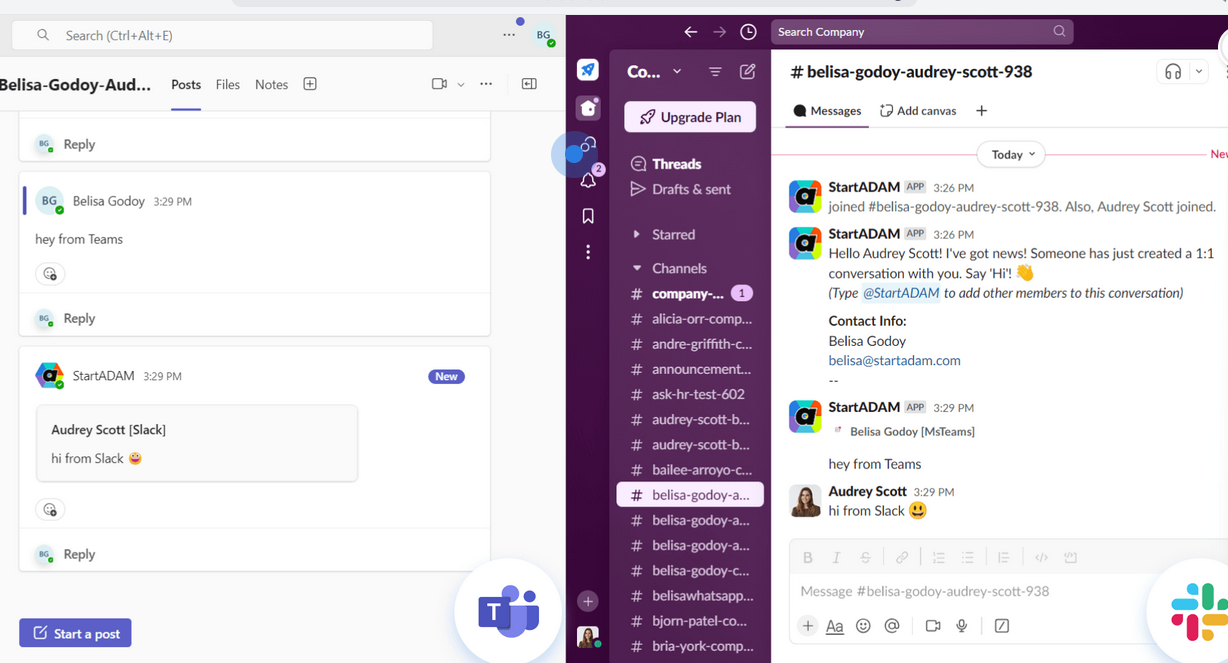
Task: Open the Slack bookmark sidebar icon
Action: coord(588,216)
